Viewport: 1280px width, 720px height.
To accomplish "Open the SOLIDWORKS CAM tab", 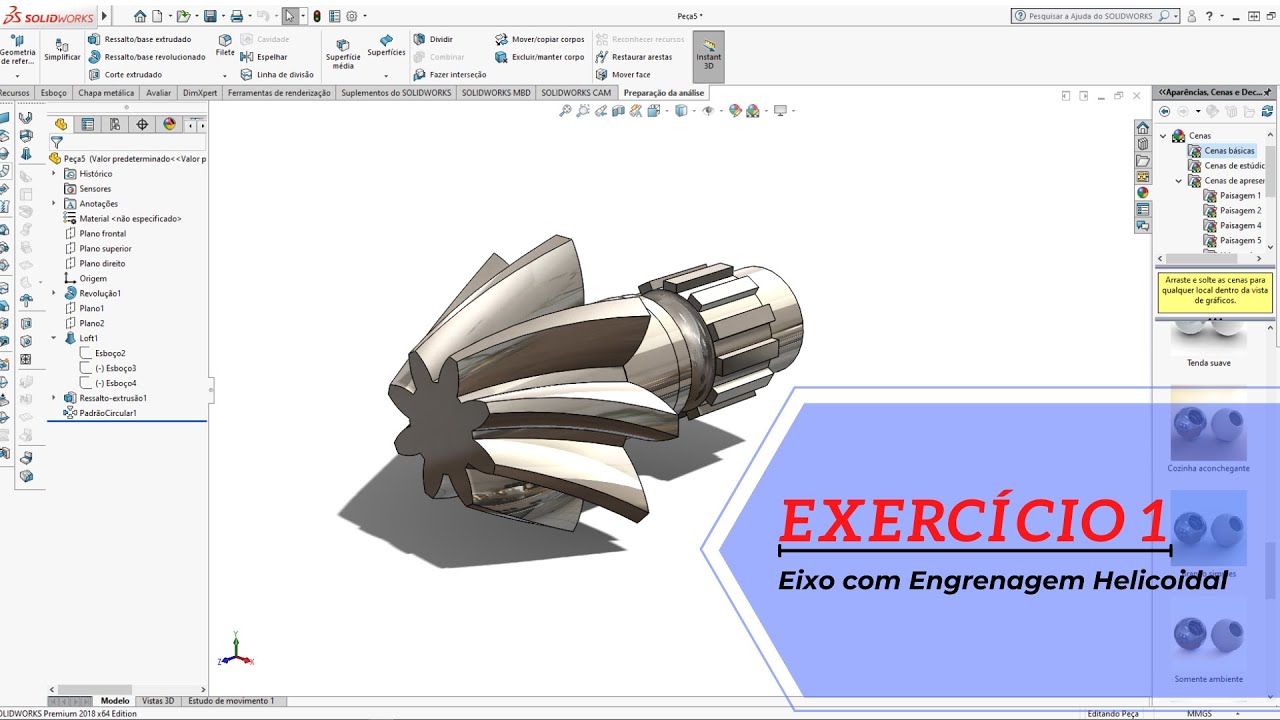I will click(576, 93).
